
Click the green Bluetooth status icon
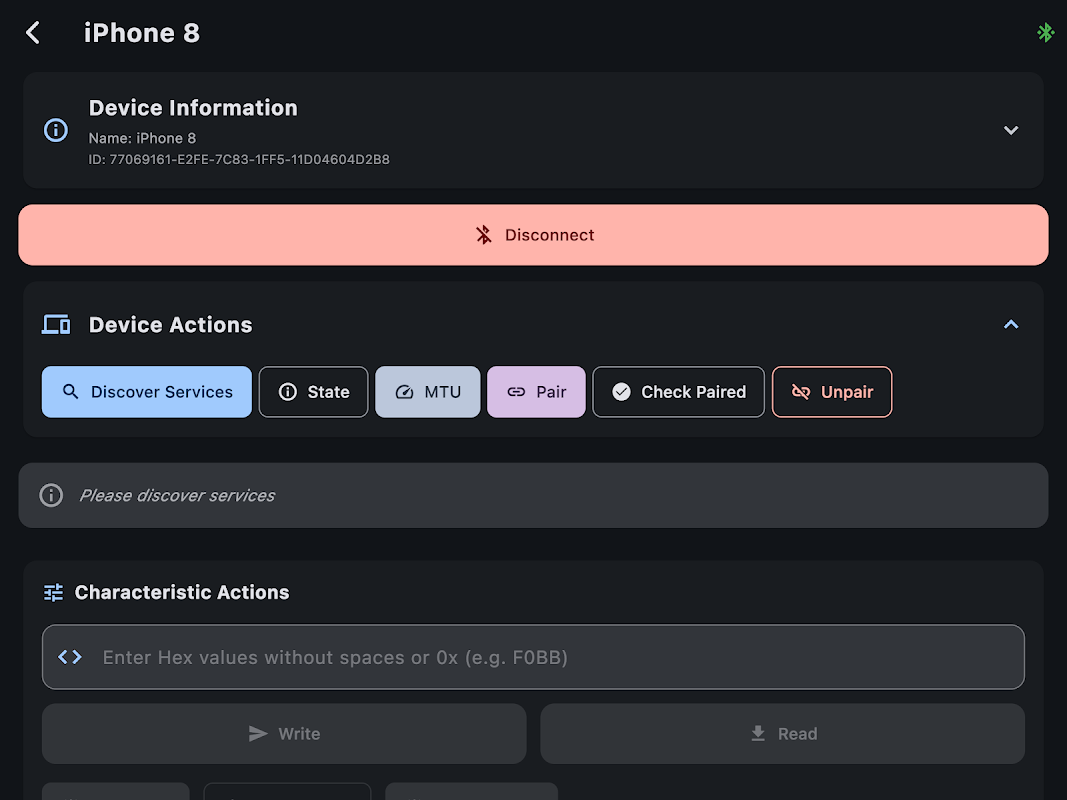(x=1045, y=32)
